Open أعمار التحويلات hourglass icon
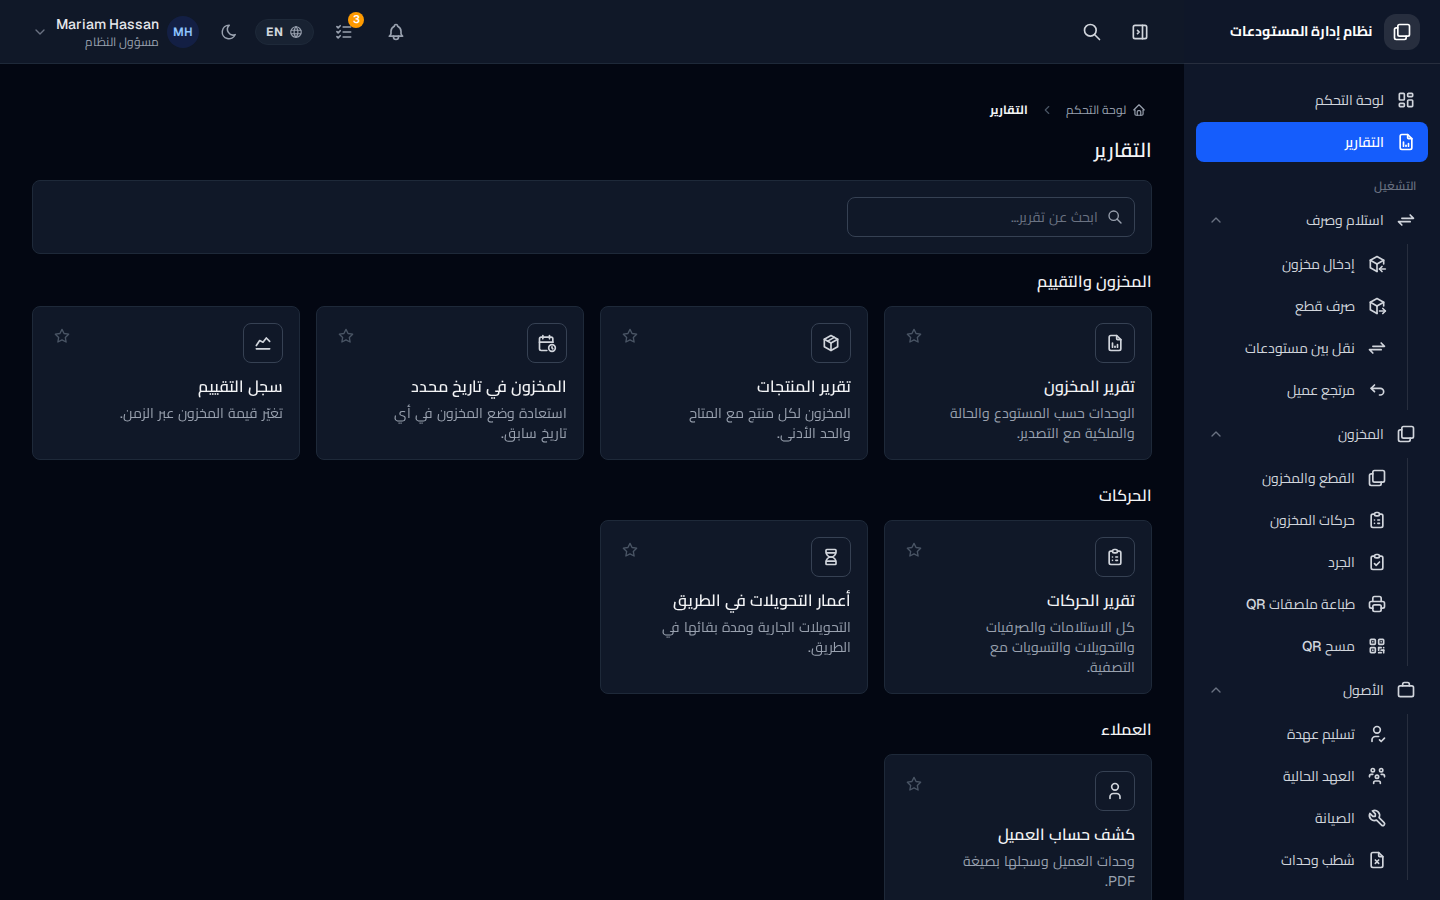 pos(831,557)
